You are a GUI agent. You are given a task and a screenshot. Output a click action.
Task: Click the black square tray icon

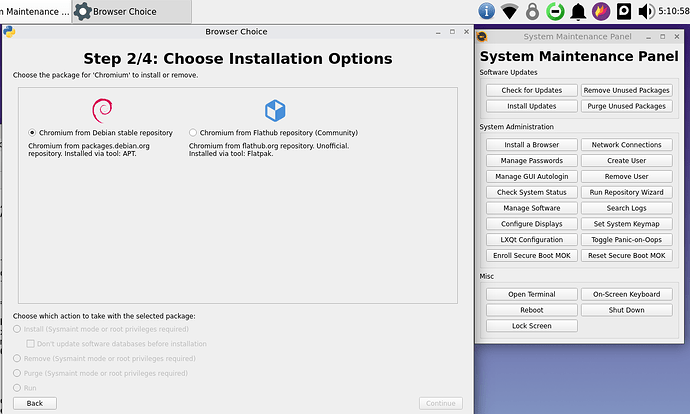[624, 11]
